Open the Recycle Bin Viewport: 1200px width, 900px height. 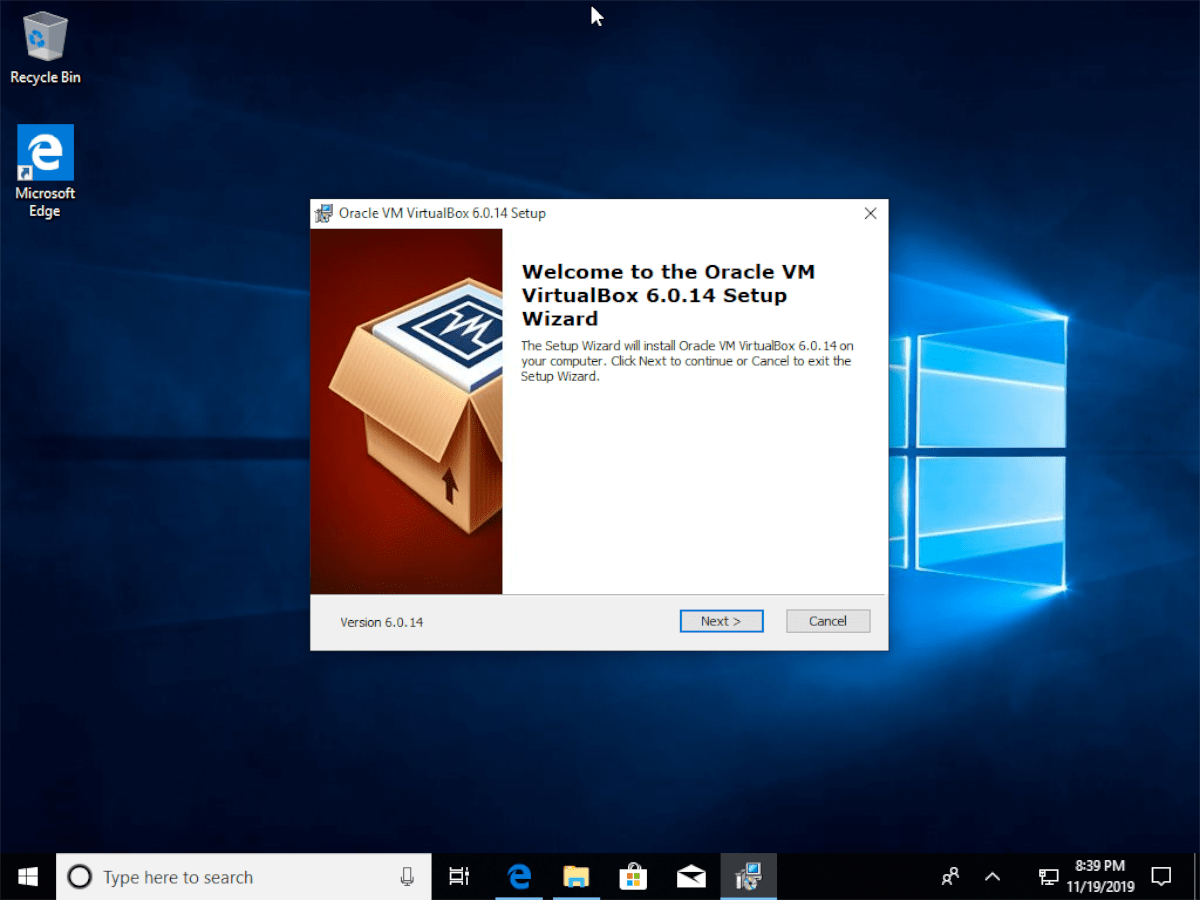tap(43, 40)
